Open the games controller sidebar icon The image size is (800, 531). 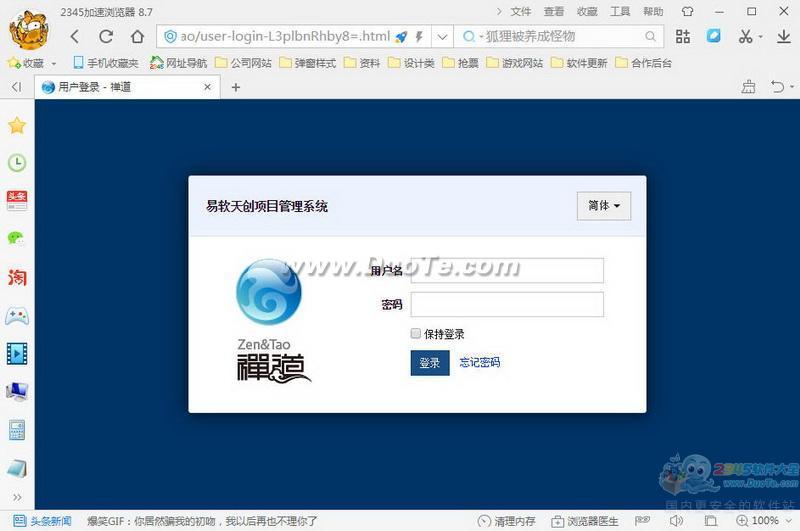coord(16,316)
